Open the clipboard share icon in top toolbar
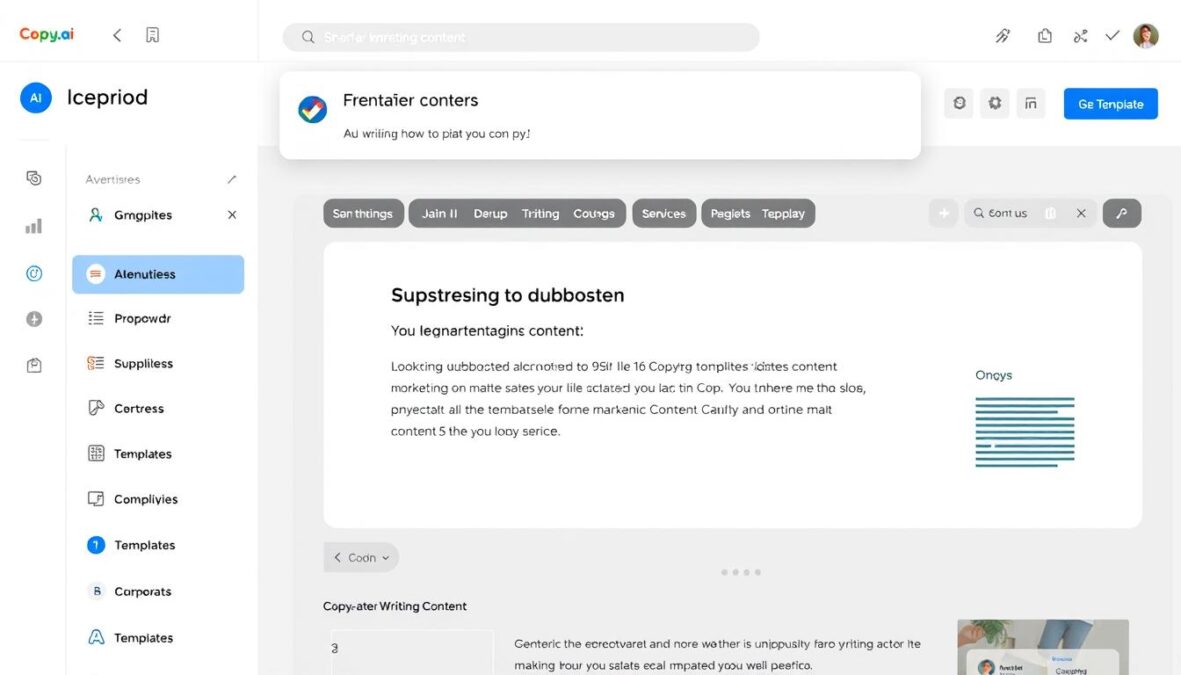This screenshot has height=675, width=1181. tap(1044, 35)
